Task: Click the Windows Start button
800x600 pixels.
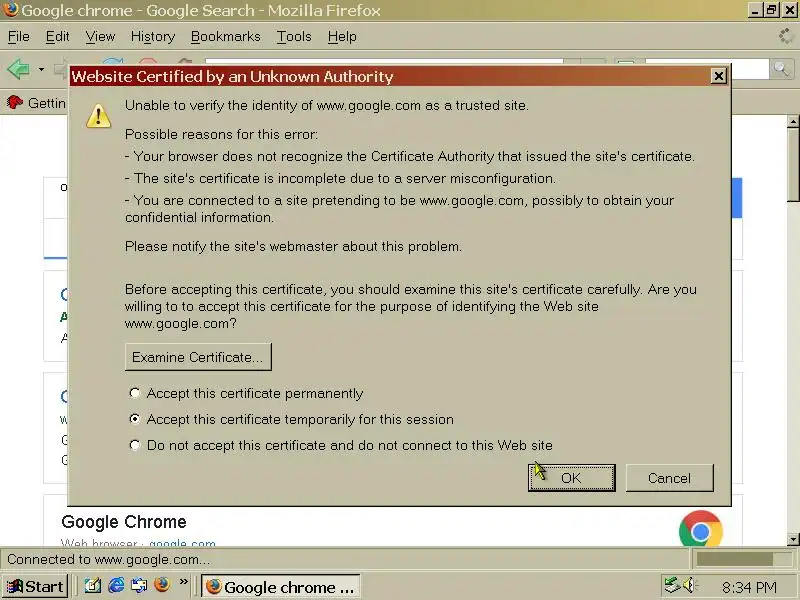Action: click(x=35, y=587)
